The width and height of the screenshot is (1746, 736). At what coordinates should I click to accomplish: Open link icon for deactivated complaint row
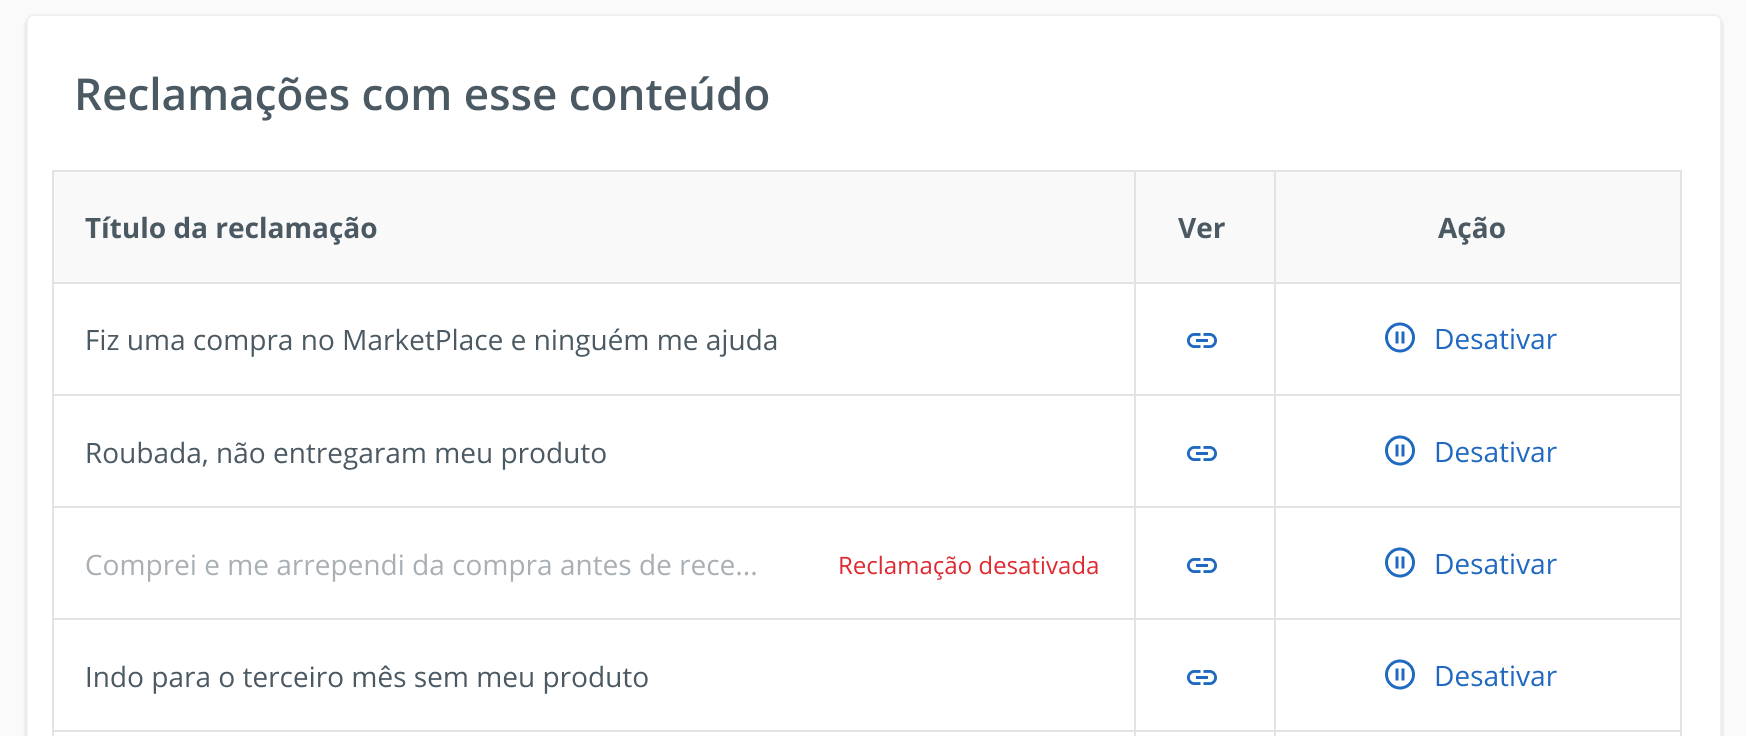(1201, 565)
